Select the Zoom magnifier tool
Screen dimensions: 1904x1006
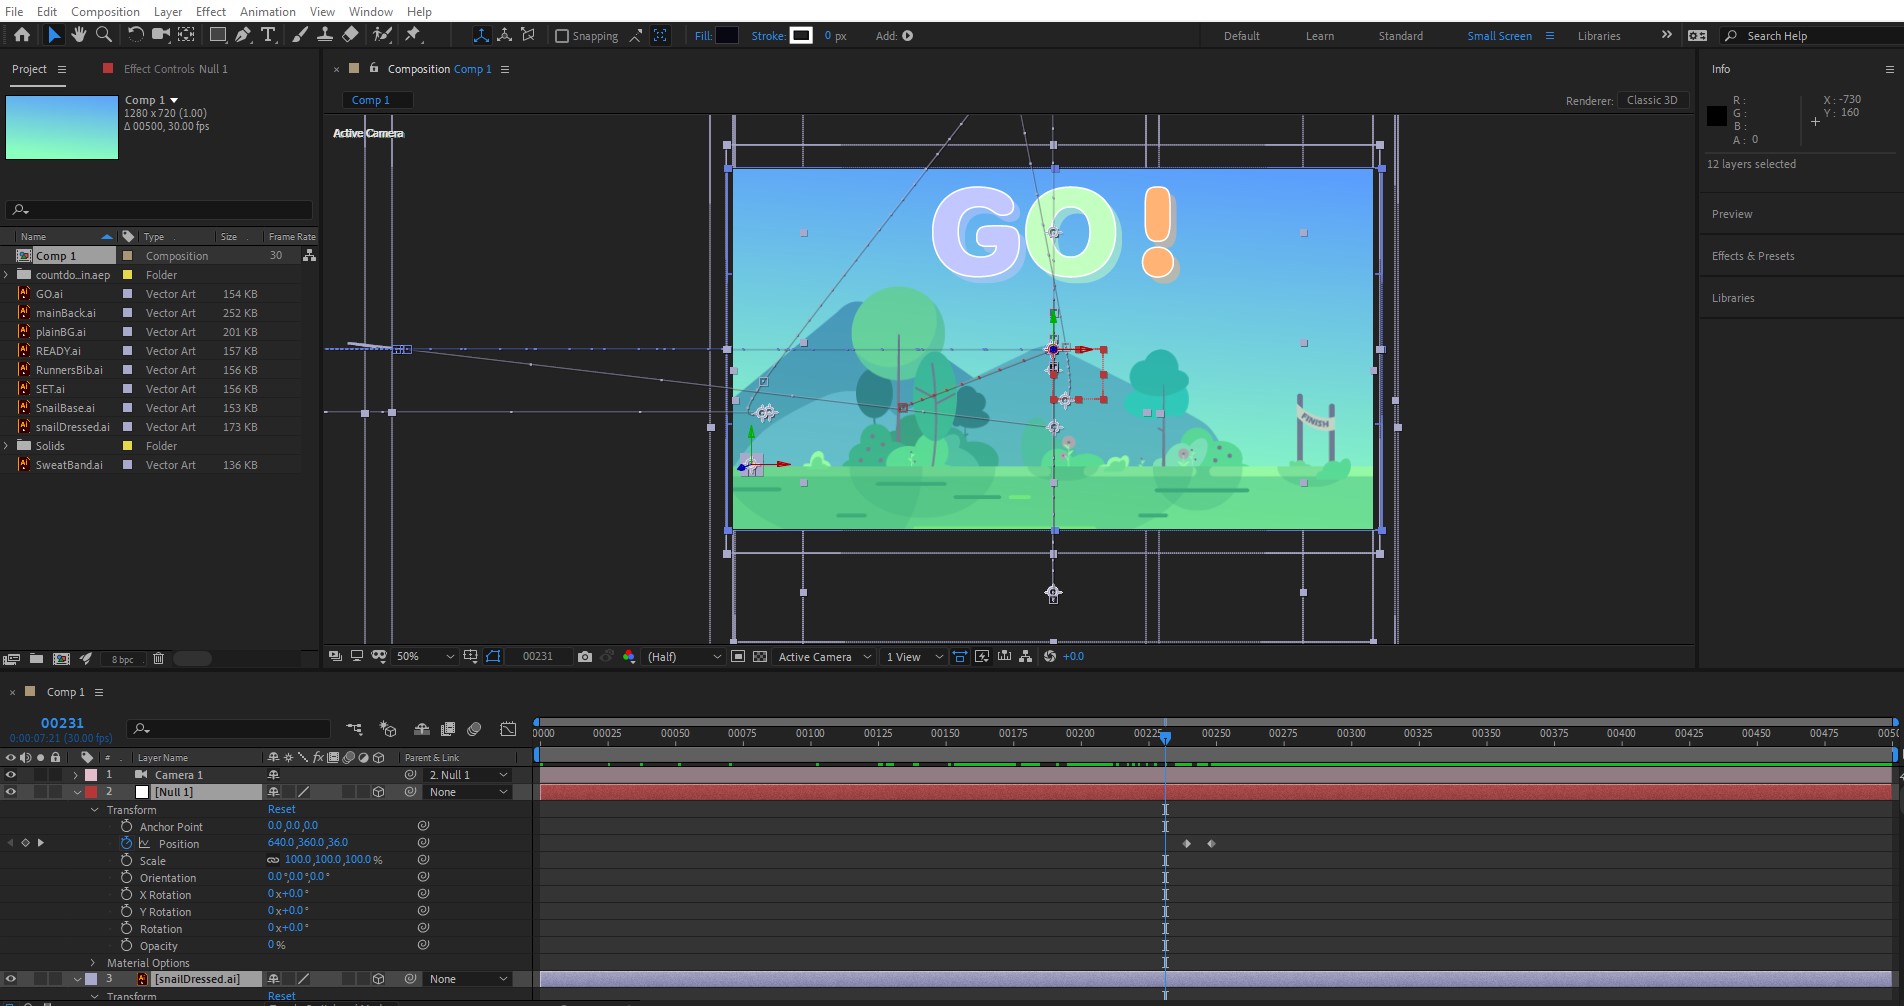(x=103, y=35)
